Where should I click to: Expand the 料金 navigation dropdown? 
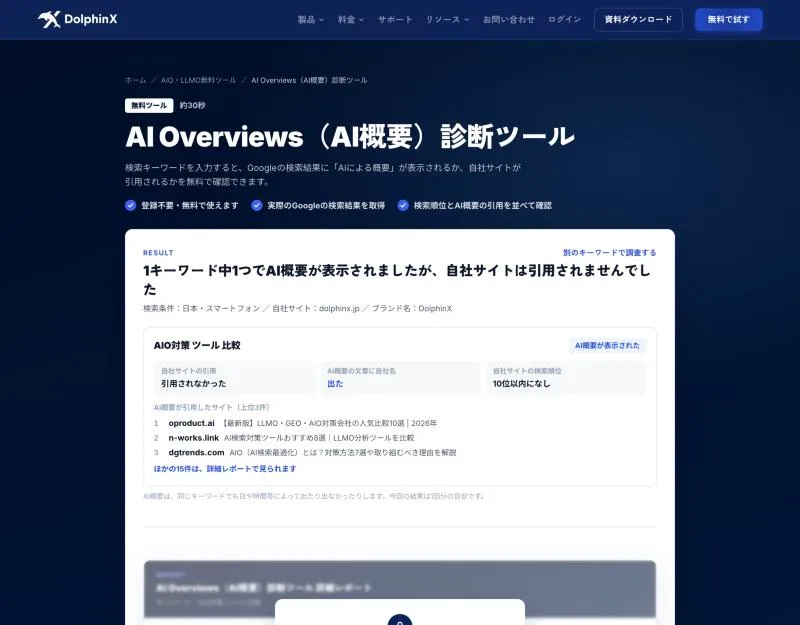(x=351, y=19)
